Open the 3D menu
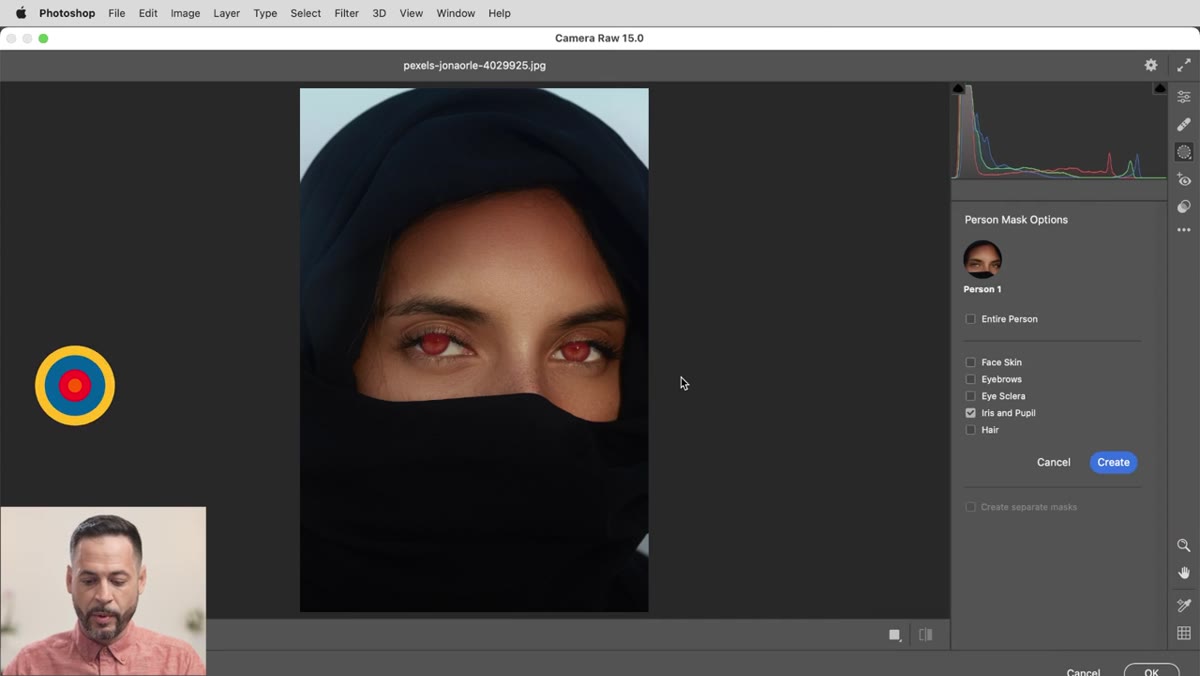Image resolution: width=1200 pixels, height=676 pixels. [x=379, y=13]
